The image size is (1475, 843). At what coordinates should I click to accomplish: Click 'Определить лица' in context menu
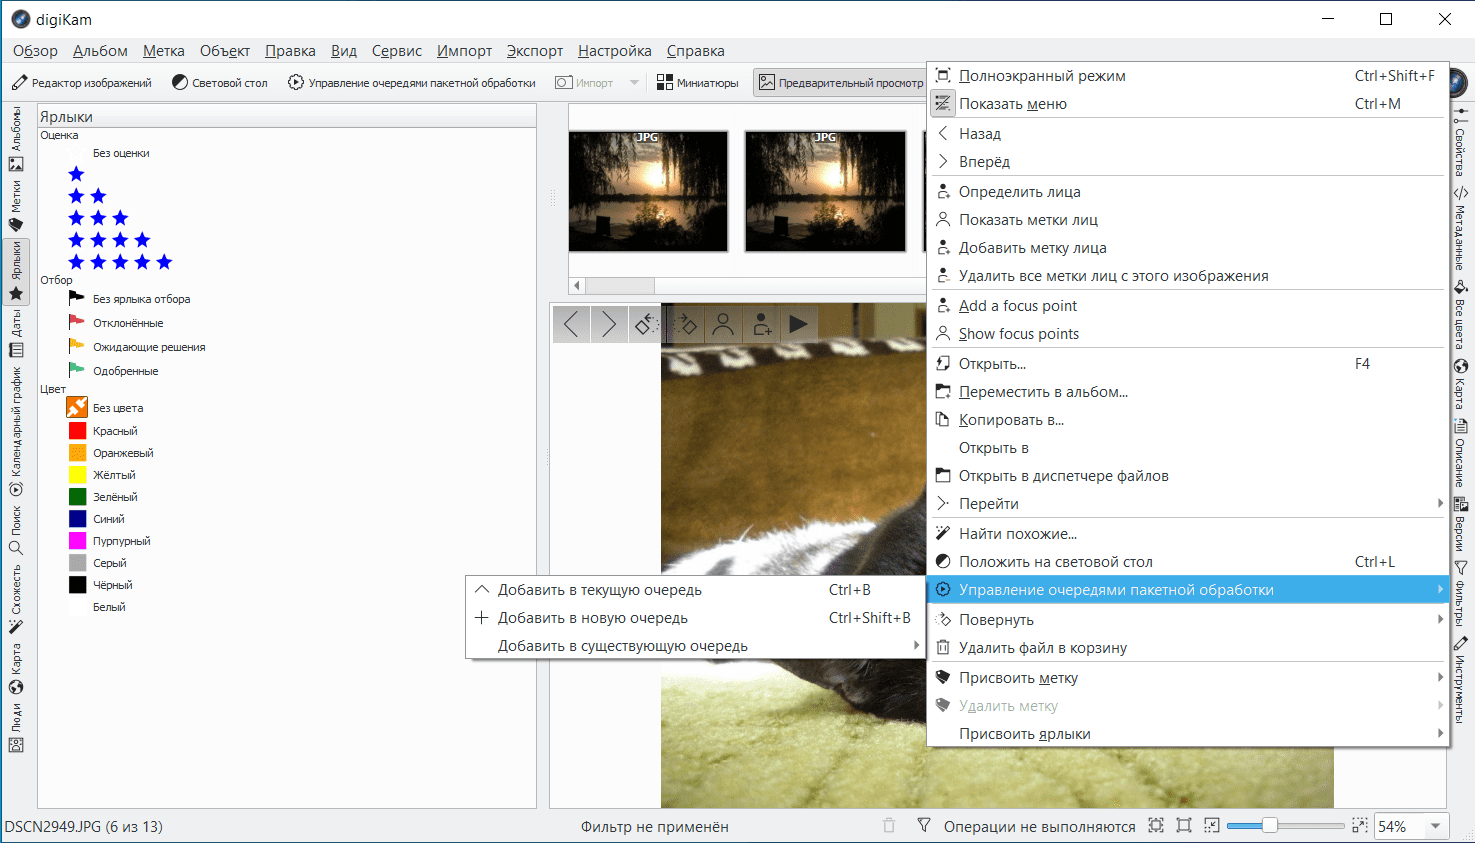point(1188,192)
